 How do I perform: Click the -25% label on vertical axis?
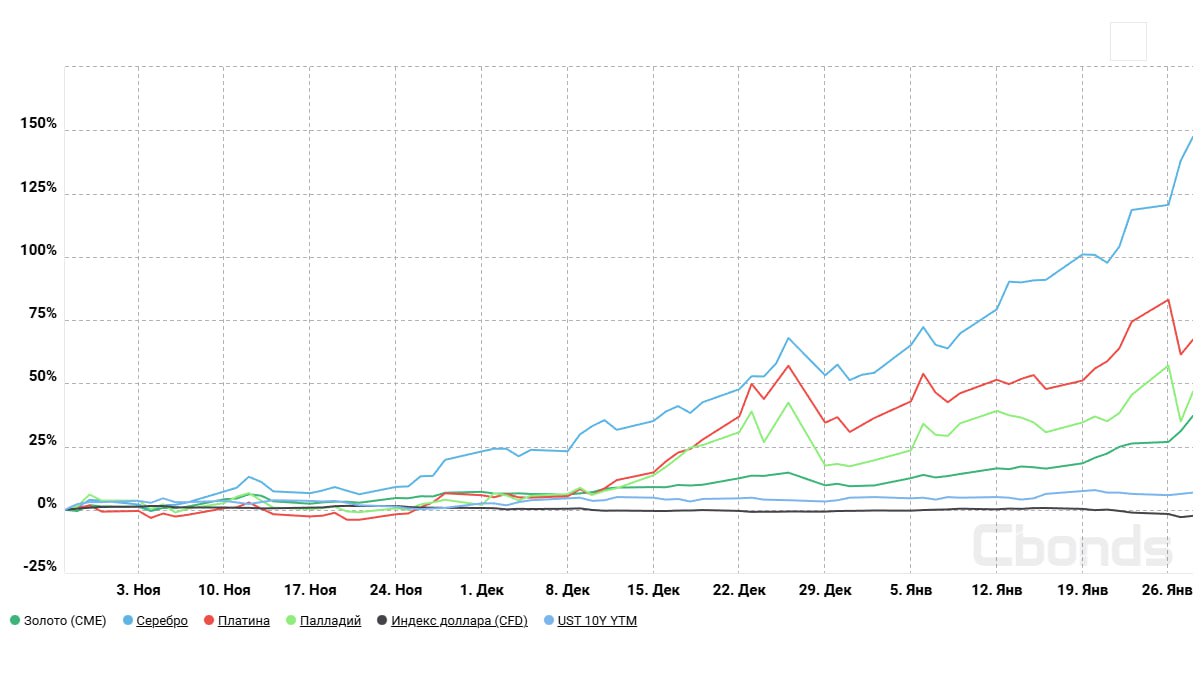(39, 566)
